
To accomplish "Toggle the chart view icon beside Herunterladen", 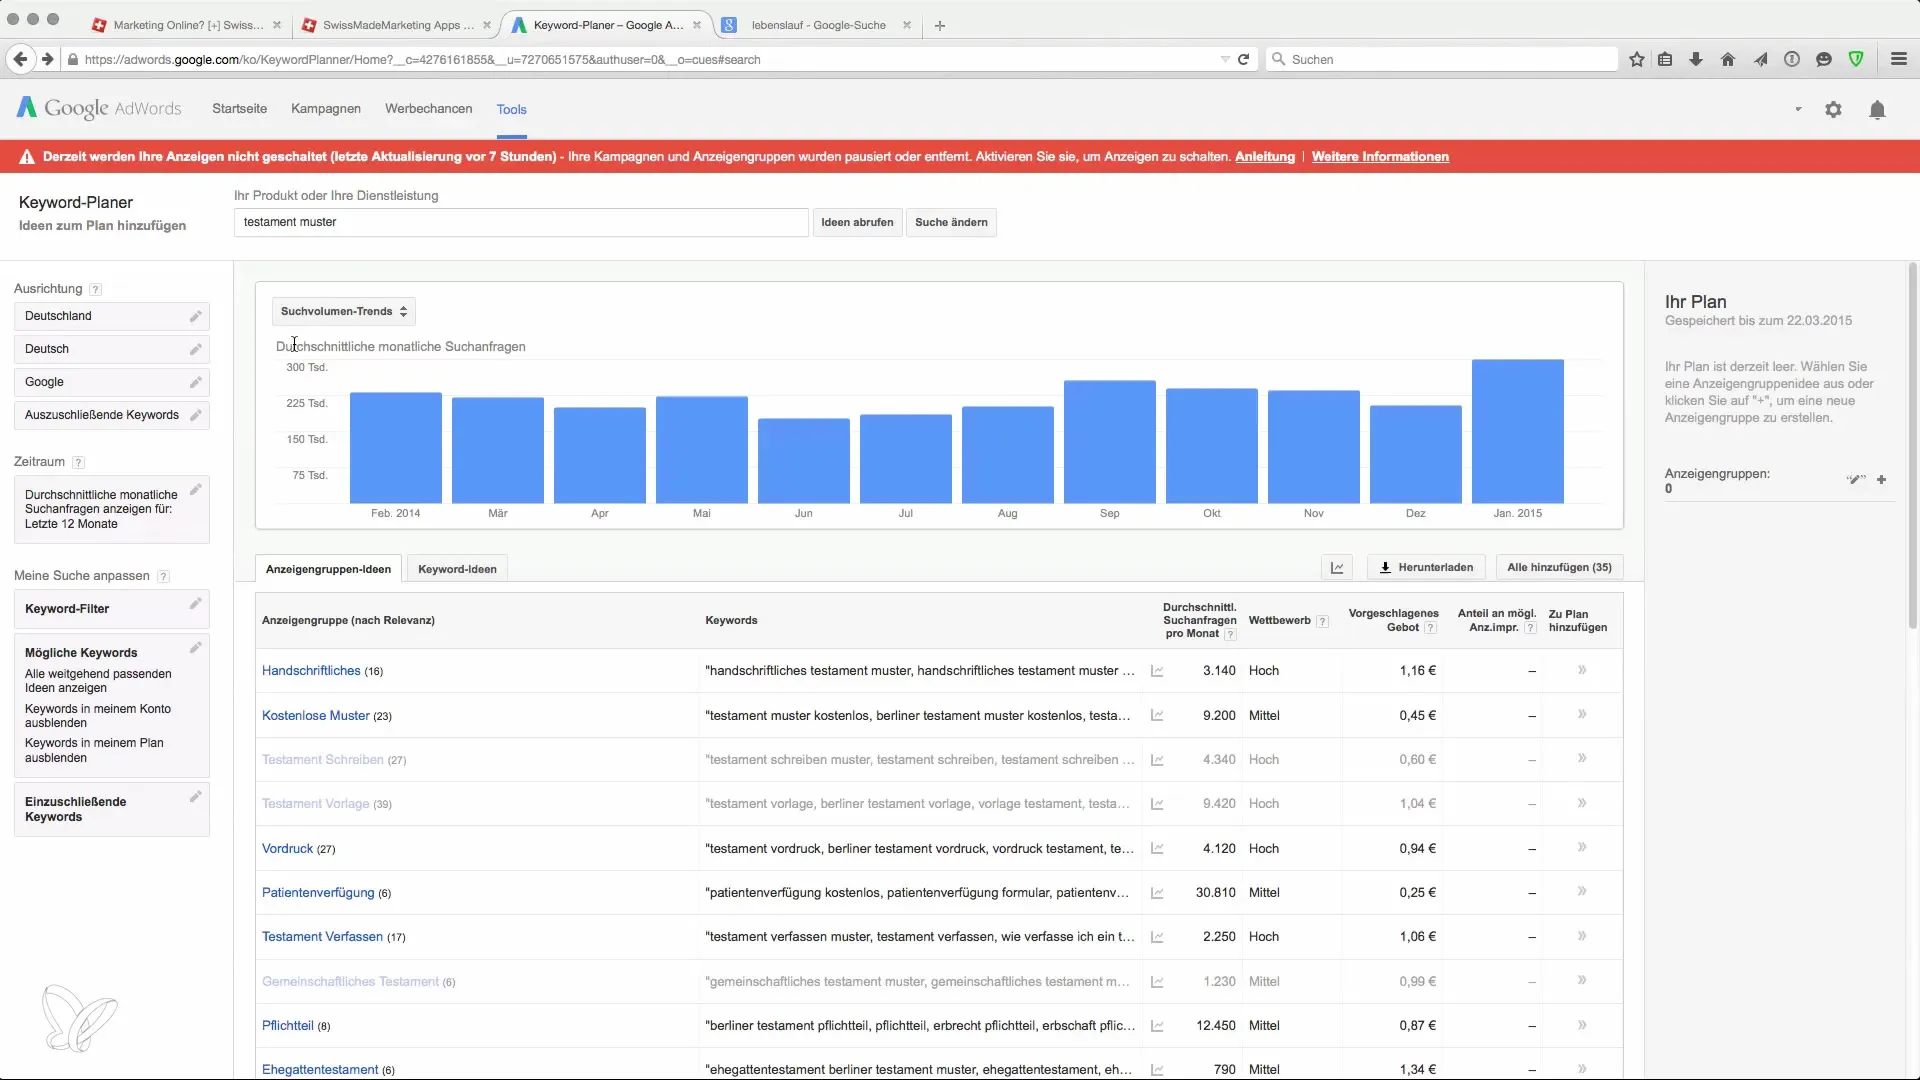I will tap(1337, 568).
